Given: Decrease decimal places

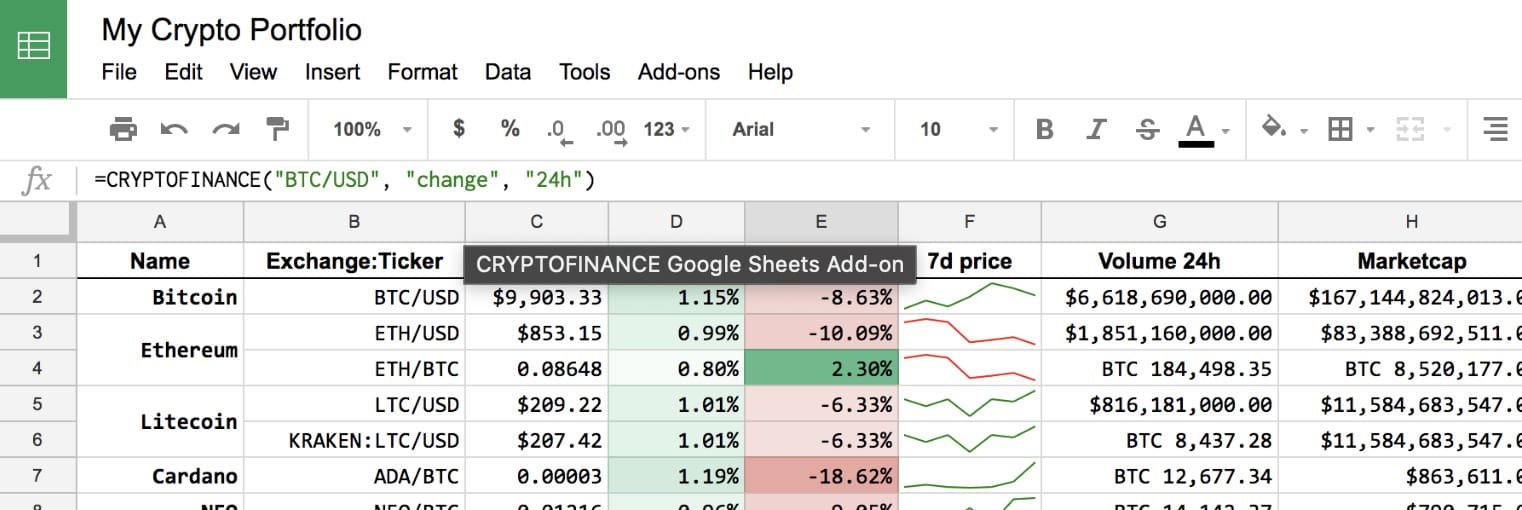Looking at the screenshot, I should tap(557, 130).
